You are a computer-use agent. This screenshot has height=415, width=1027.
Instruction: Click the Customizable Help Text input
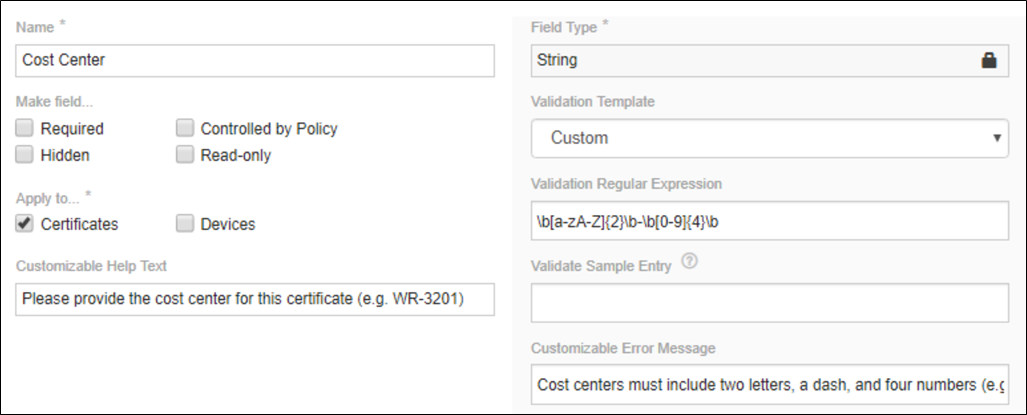coord(255,298)
